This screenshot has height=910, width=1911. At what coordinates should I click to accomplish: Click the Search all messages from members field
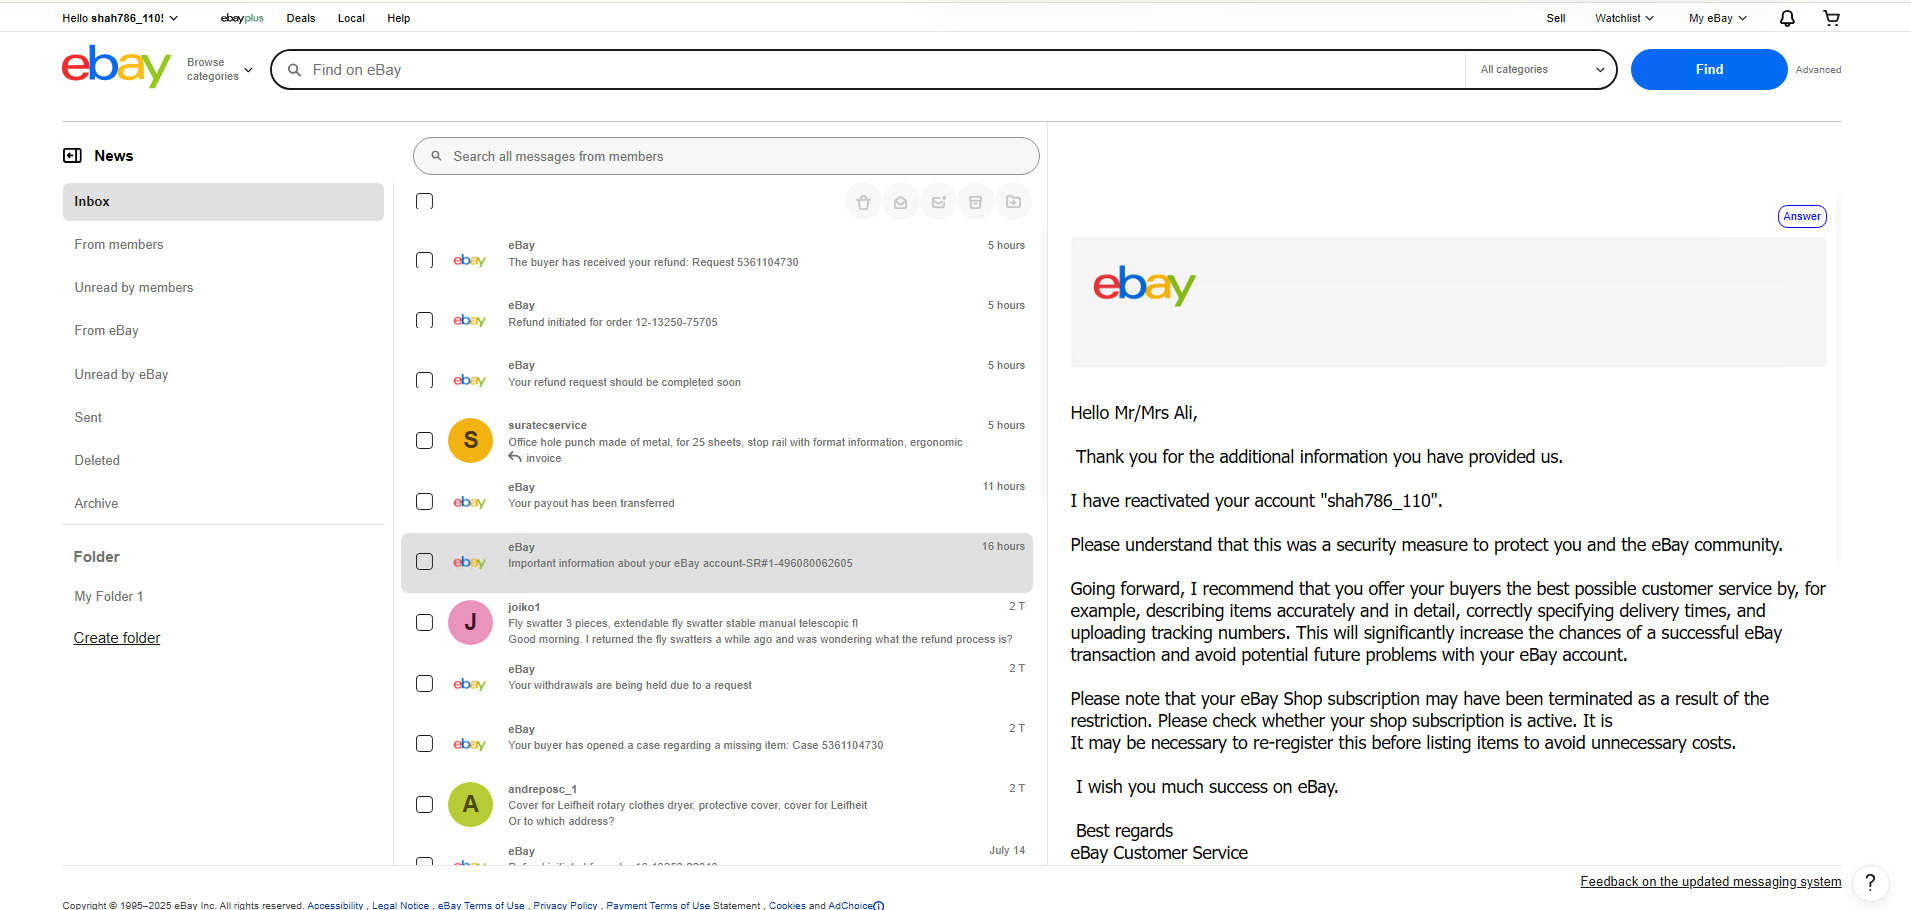tap(726, 157)
